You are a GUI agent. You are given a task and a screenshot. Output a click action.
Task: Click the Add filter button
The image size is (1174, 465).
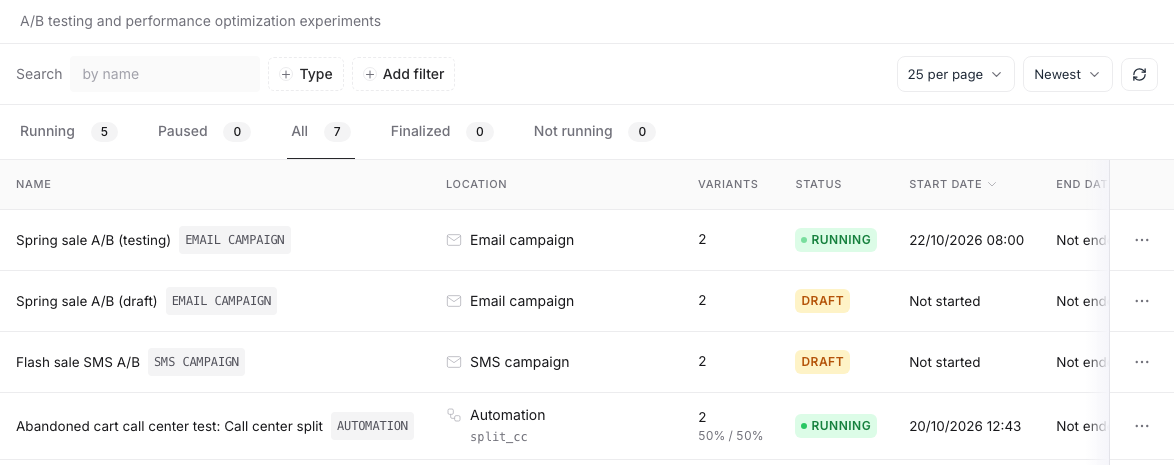pyautogui.click(x=404, y=74)
